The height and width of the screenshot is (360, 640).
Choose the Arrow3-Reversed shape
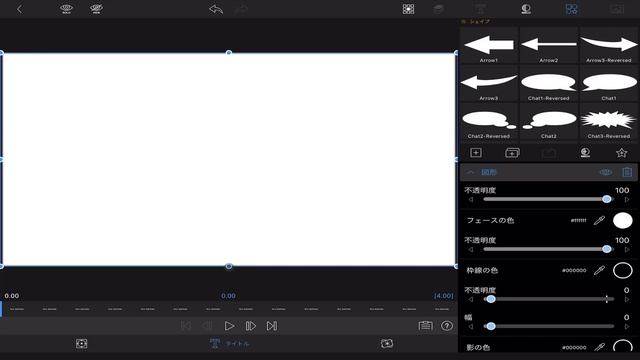pyautogui.click(x=609, y=46)
